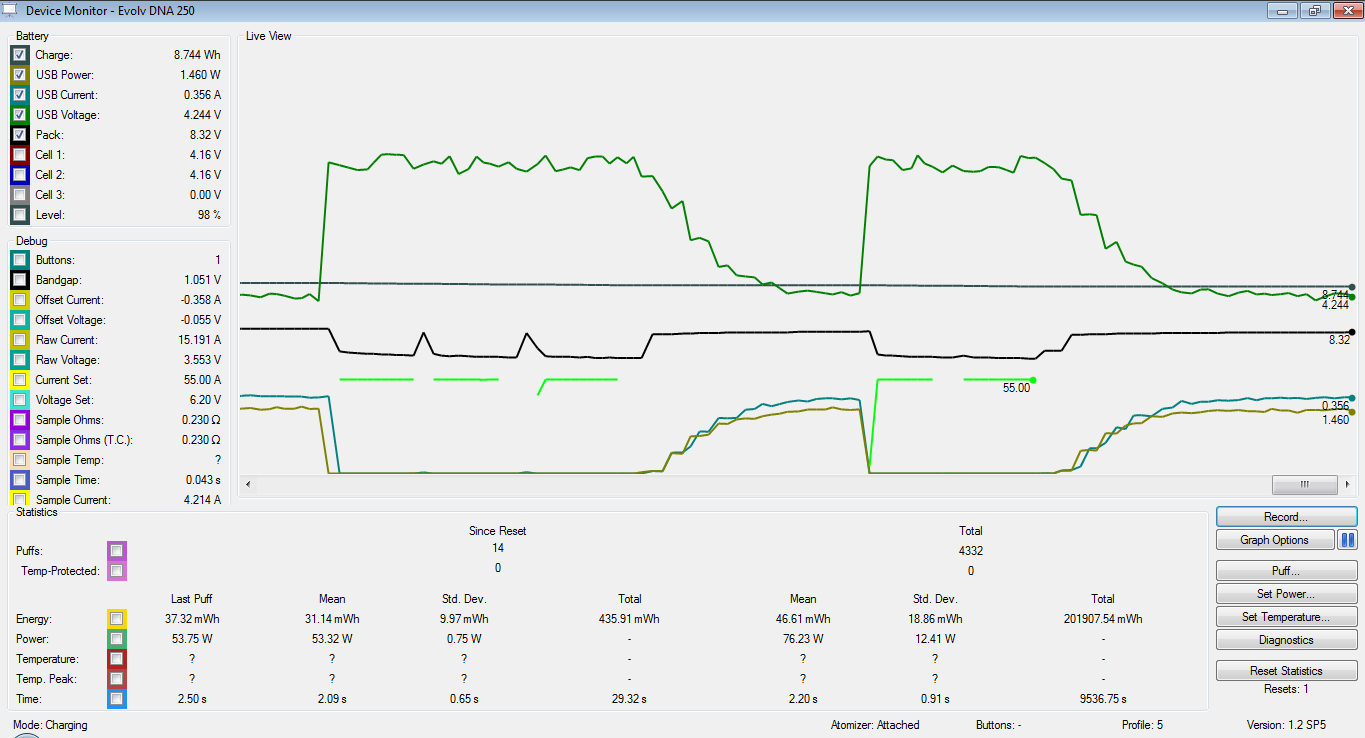Select the Charge value 8.744 Wh

coord(197,55)
